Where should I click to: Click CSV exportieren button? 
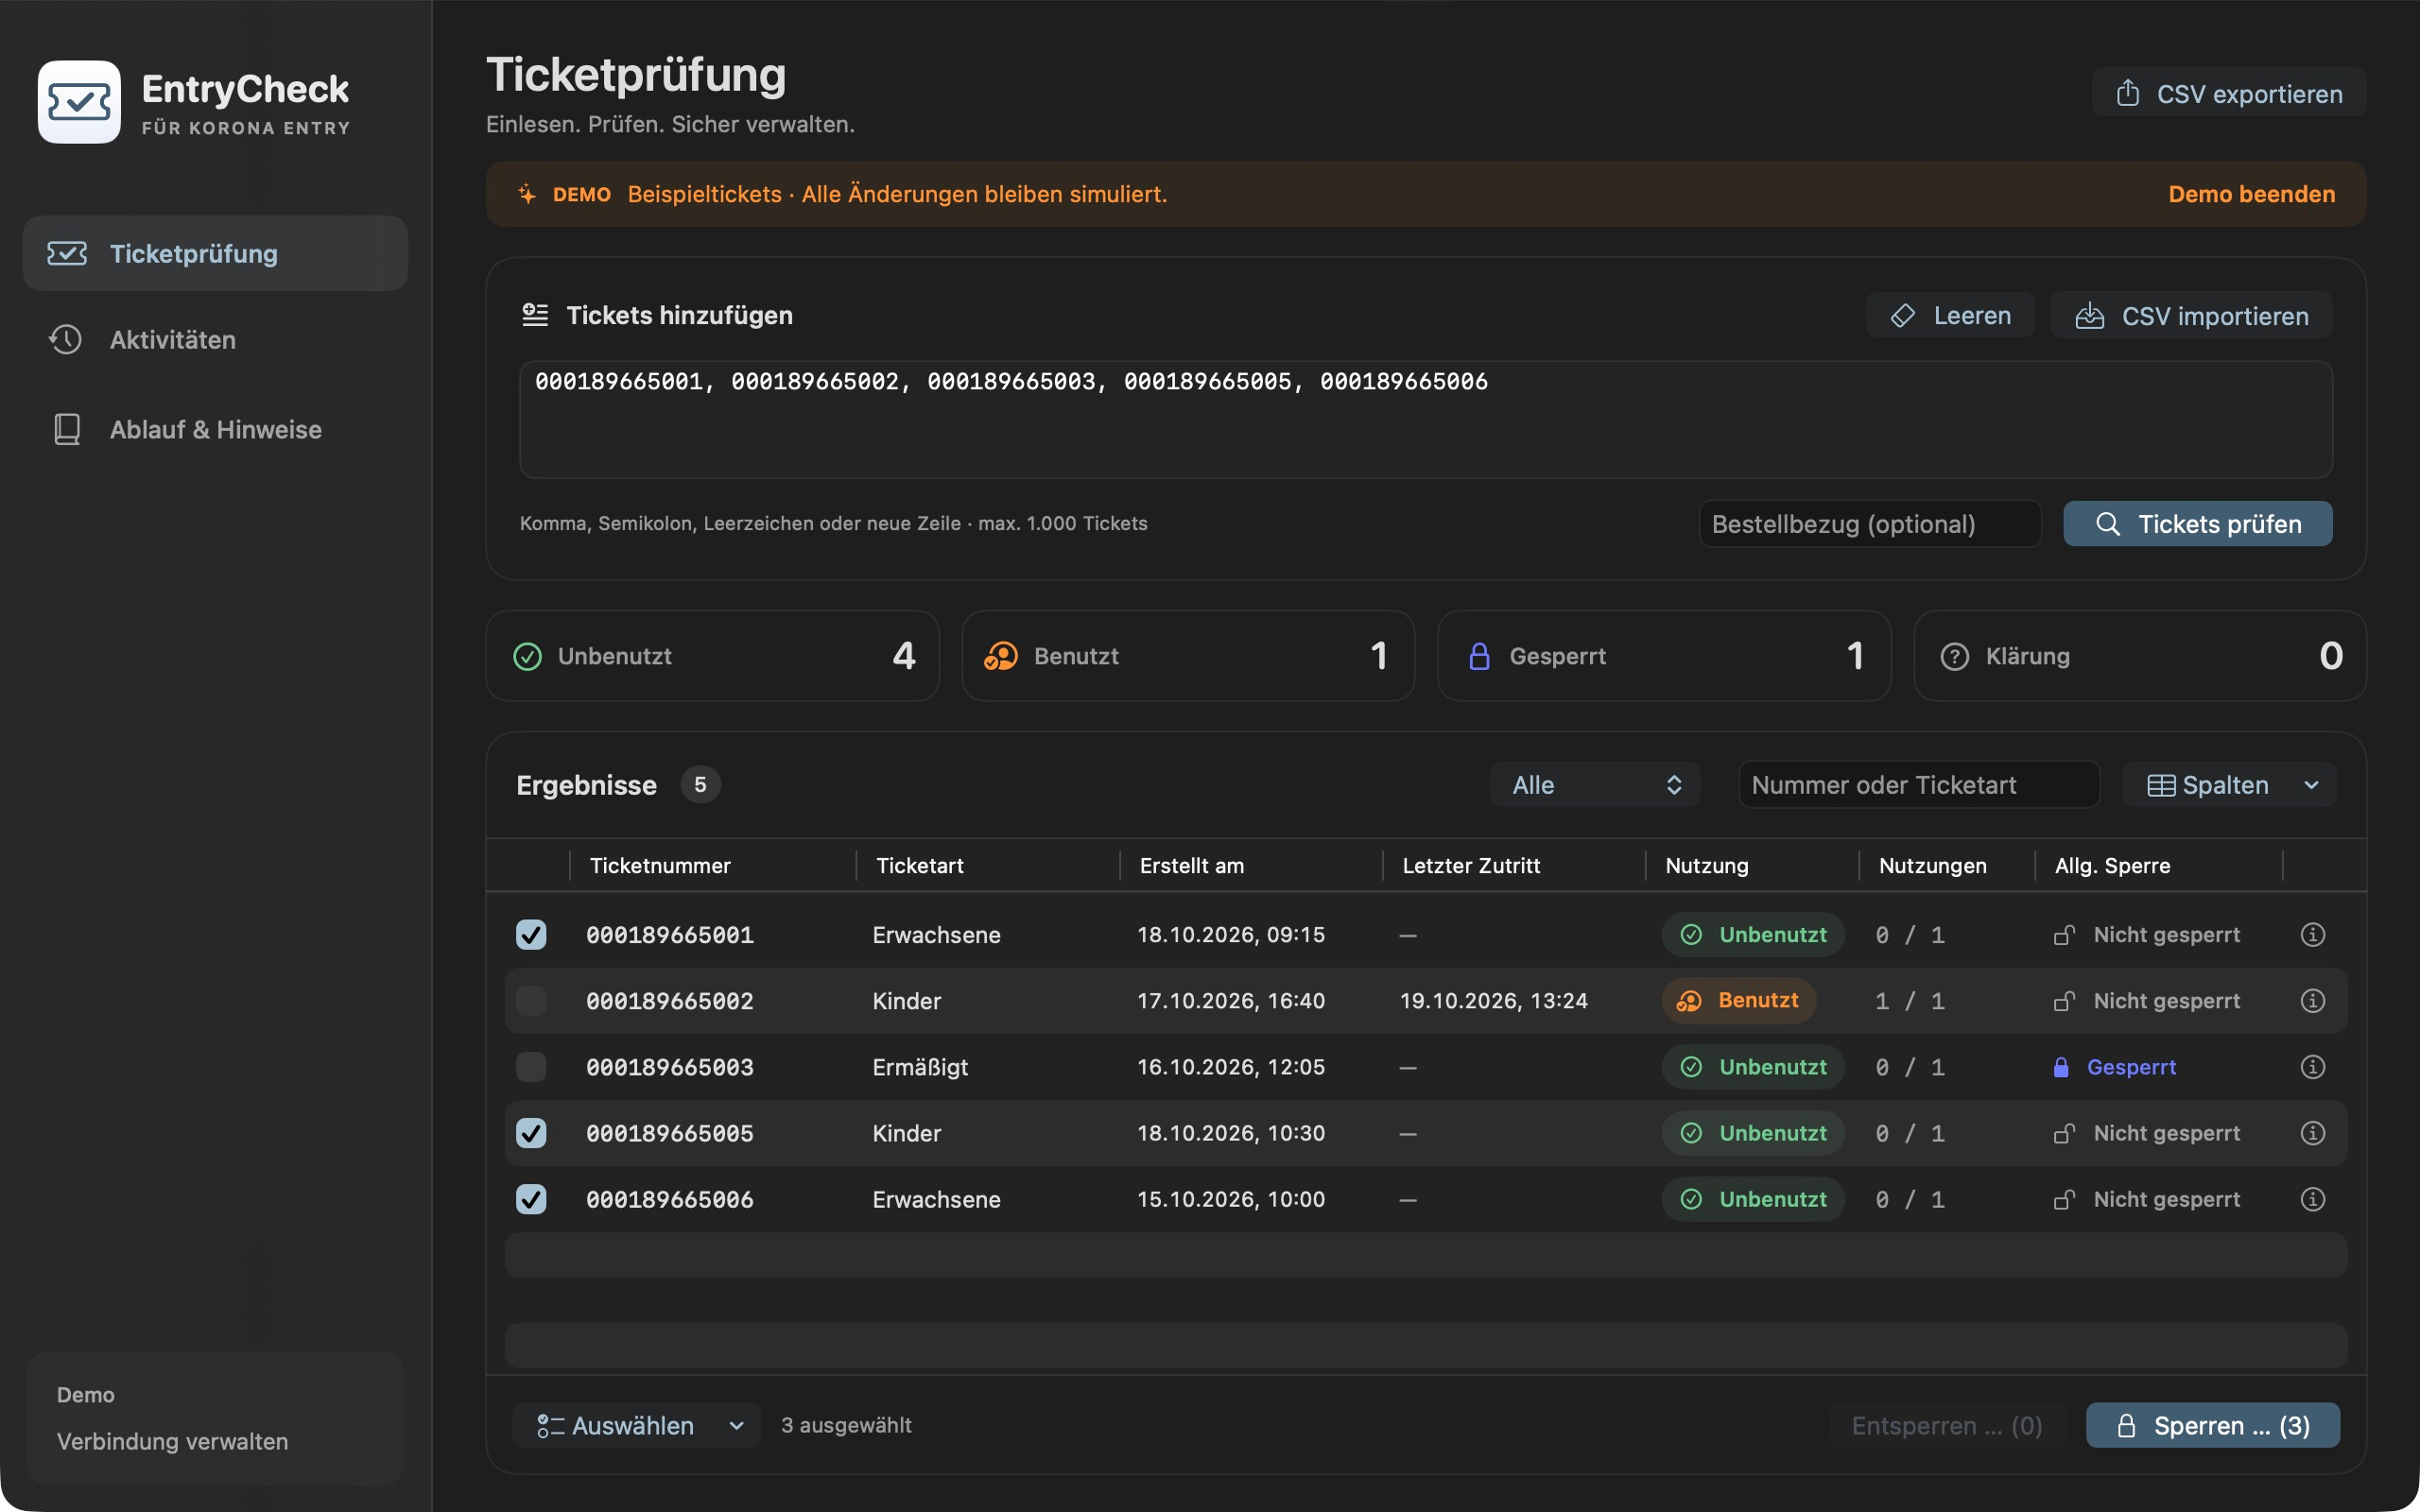pyautogui.click(x=2228, y=93)
